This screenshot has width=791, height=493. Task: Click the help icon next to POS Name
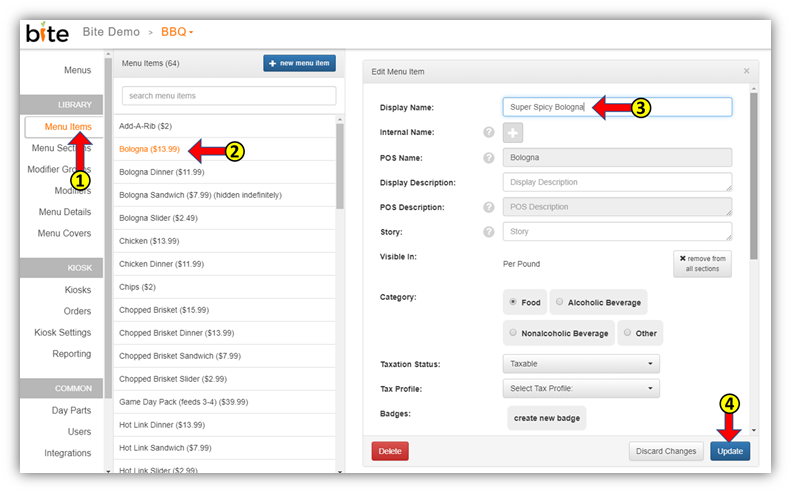coord(489,158)
